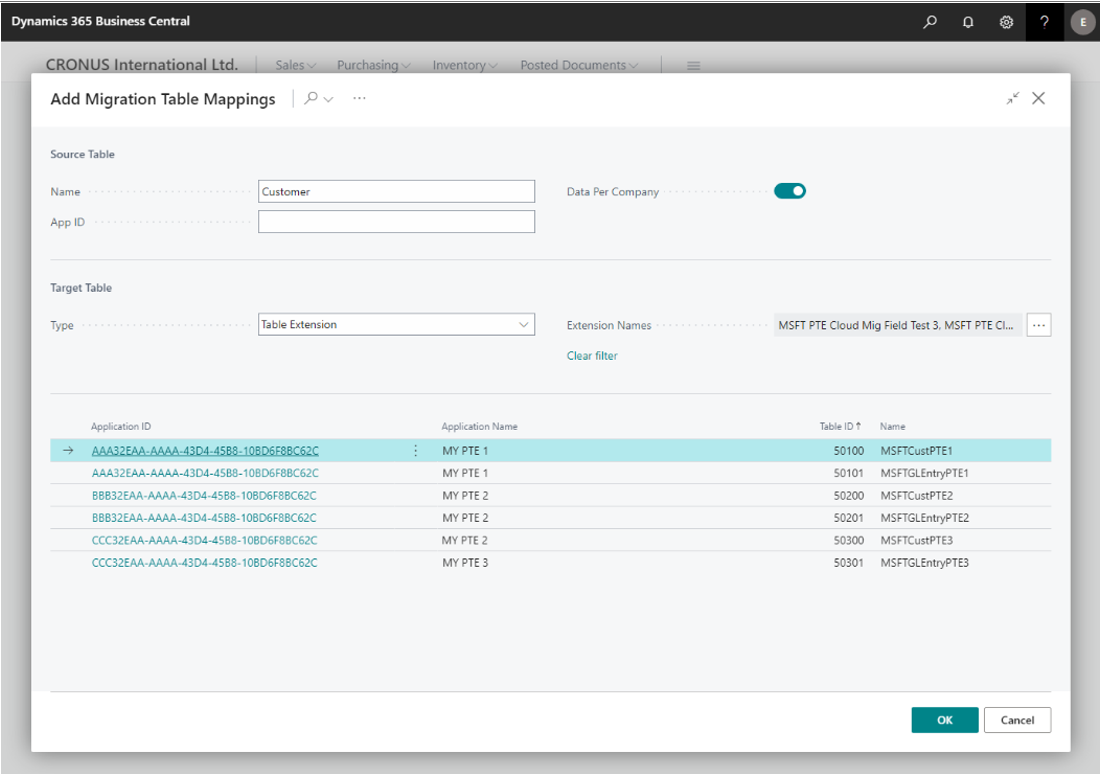Select Table ID cell 50201
Viewport: 1100px width, 774px height.
pyautogui.click(x=848, y=518)
